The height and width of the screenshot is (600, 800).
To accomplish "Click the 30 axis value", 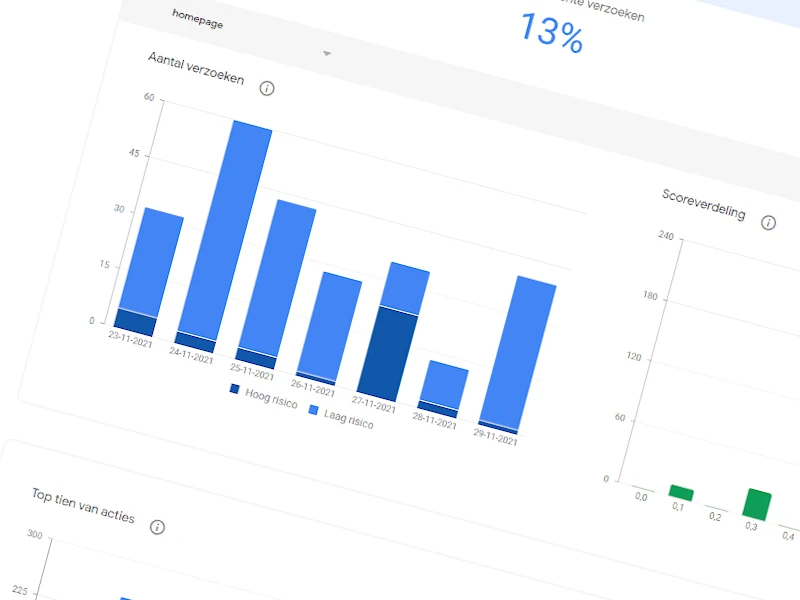I will coord(119,209).
